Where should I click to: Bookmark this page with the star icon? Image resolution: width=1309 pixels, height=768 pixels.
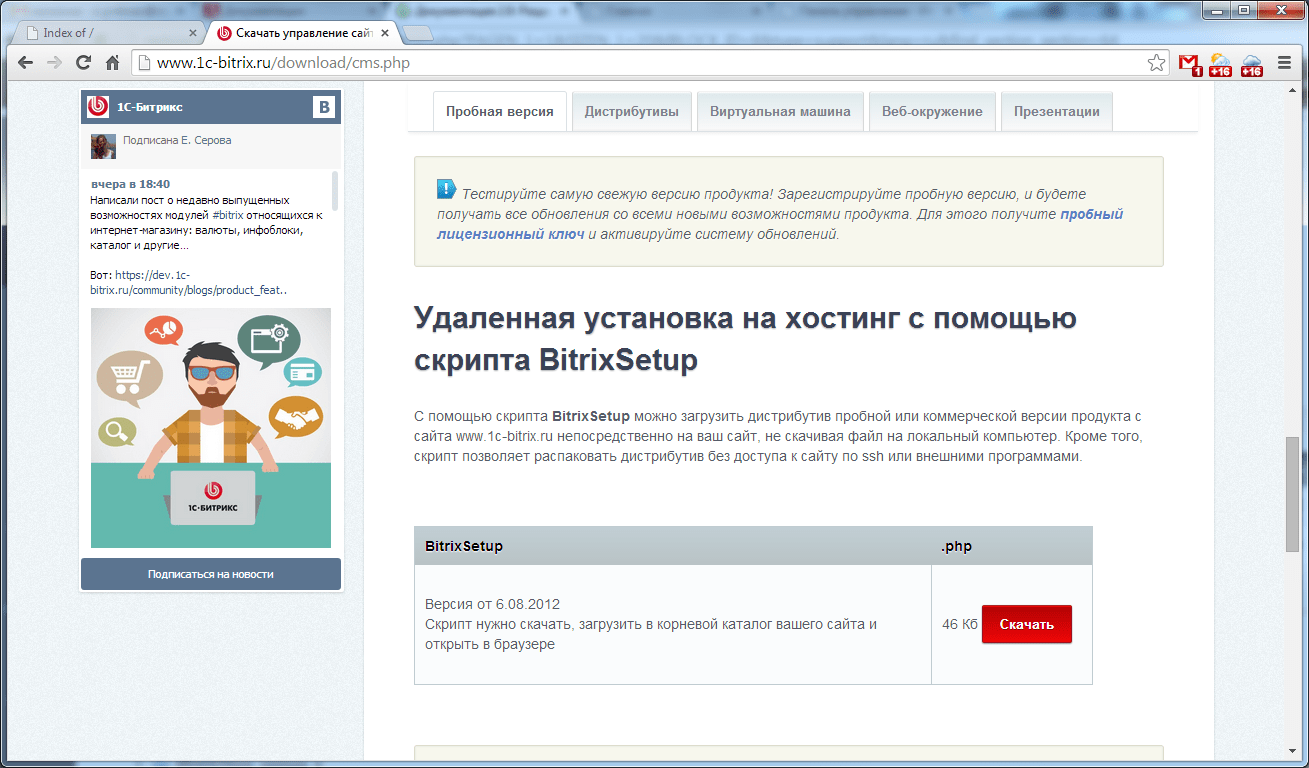pos(1156,63)
